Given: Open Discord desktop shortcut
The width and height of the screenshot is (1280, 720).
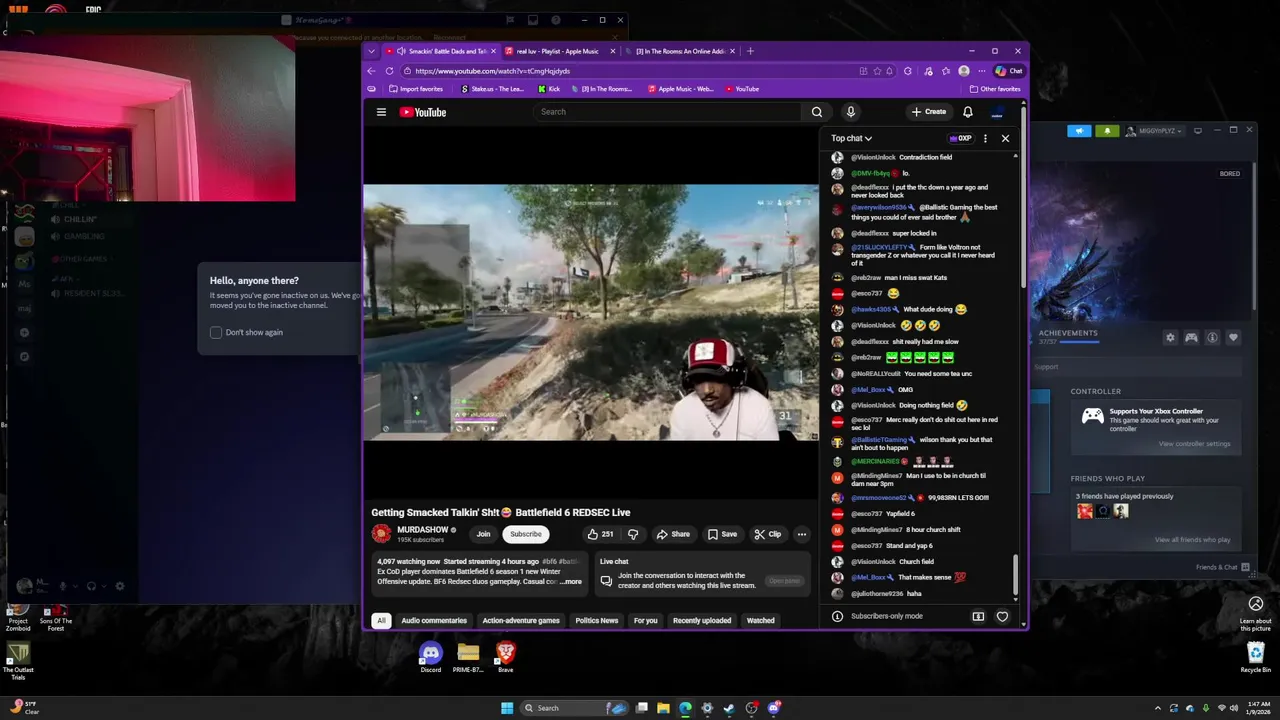Looking at the screenshot, I should [x=430, y=657].
